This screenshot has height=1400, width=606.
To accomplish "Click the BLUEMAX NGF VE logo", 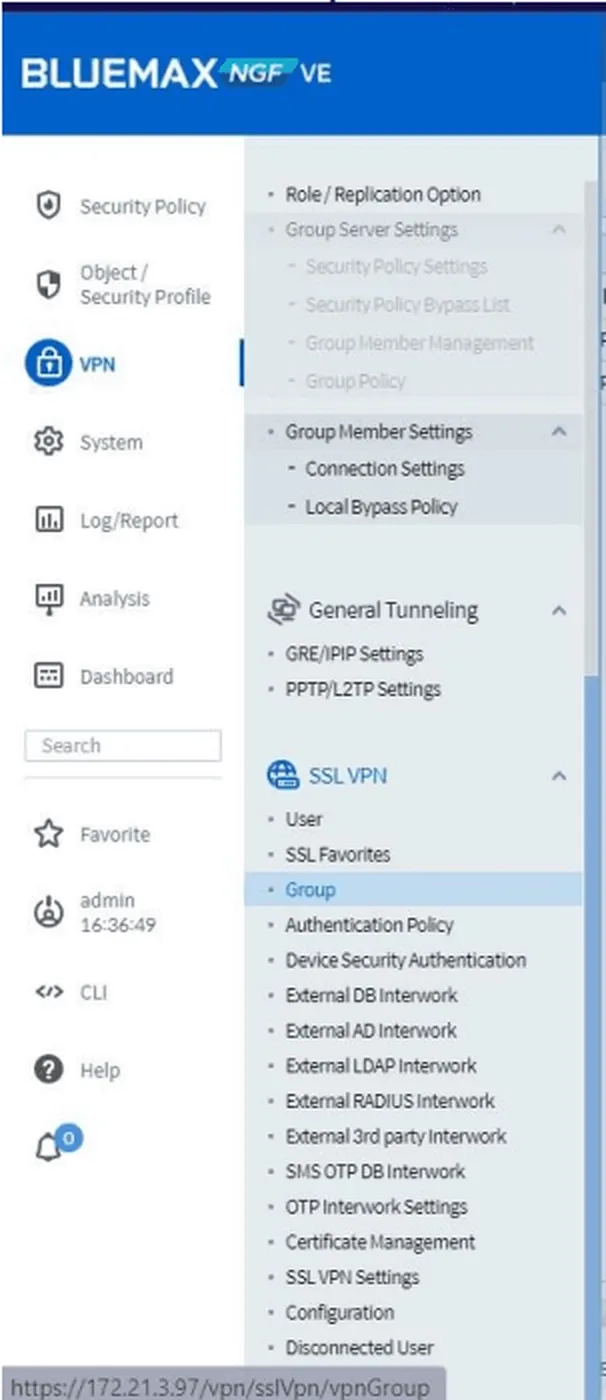I will click(x=176, y=73).
